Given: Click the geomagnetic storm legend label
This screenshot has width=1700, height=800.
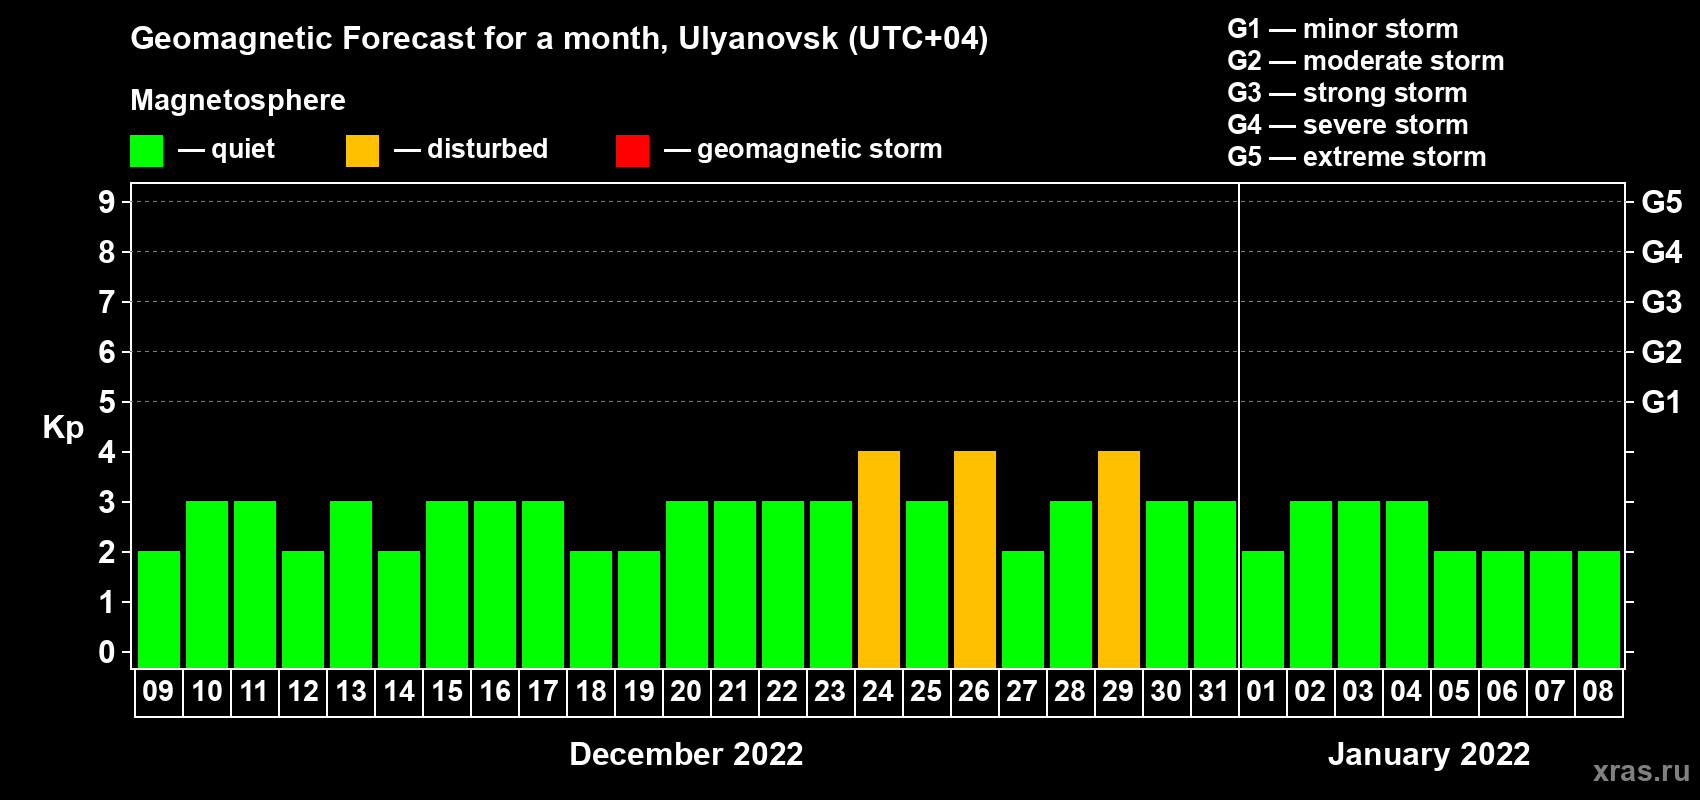Looking at the screenshot, I should pos(820,150).
